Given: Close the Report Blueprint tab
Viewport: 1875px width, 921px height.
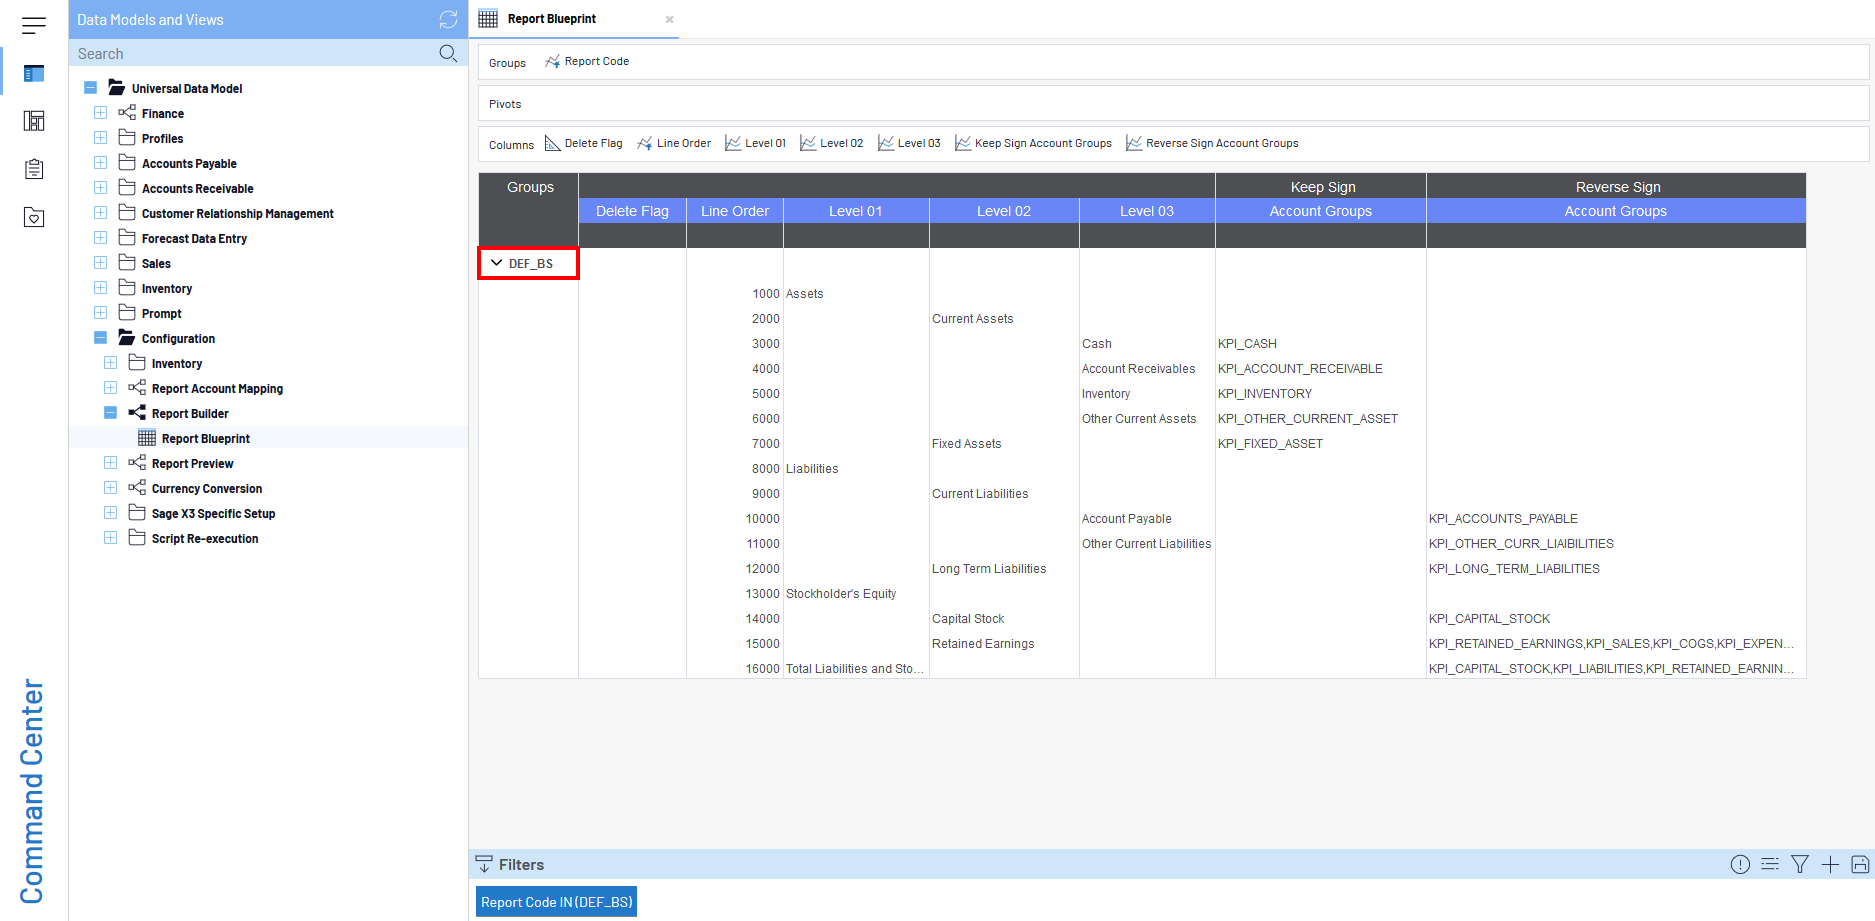Looking at the screenshot, I should pos(670,19).
